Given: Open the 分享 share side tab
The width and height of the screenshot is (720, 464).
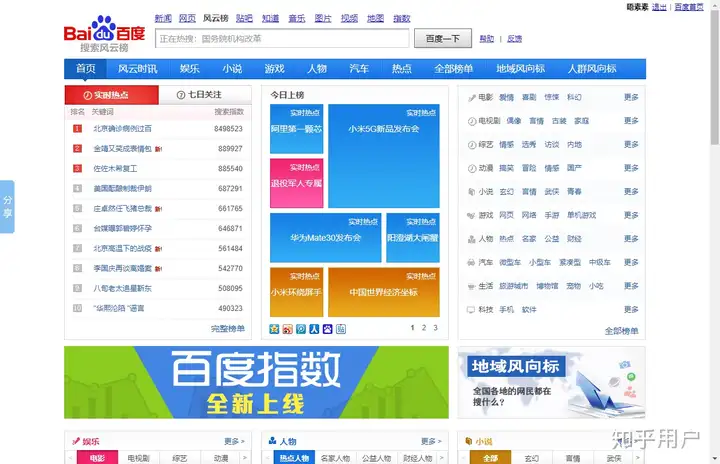Looking at the screenshot, I should (7, 207).
